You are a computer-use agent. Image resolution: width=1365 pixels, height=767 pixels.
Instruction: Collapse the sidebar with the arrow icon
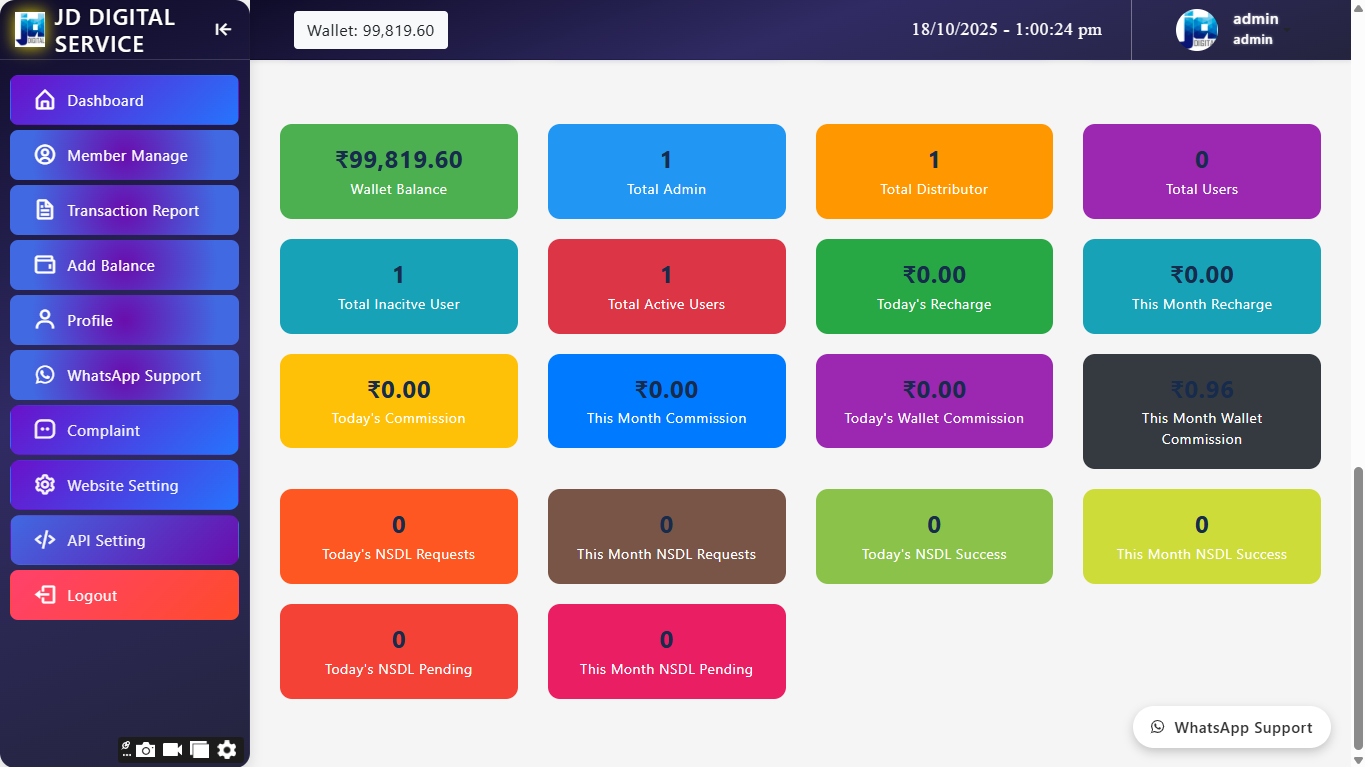223,30
